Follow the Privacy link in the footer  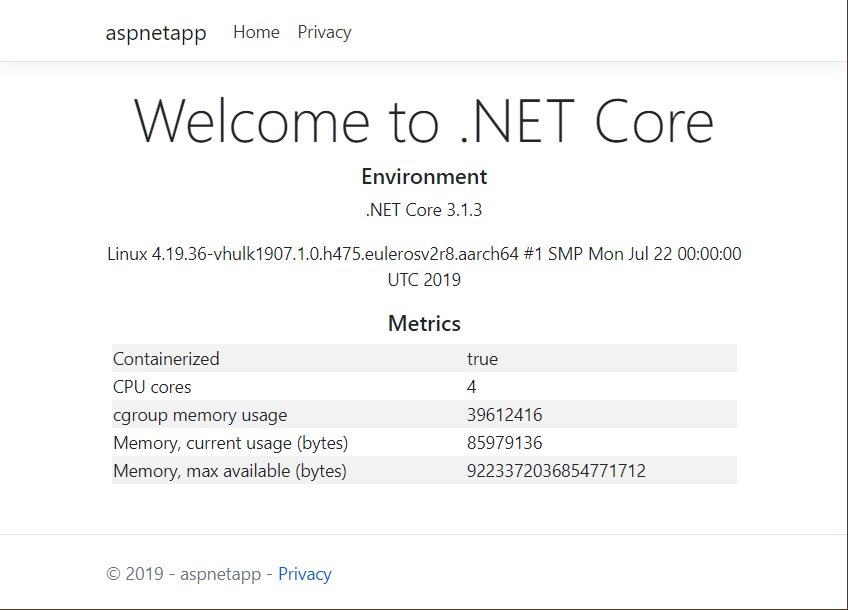tap(305, 574)
